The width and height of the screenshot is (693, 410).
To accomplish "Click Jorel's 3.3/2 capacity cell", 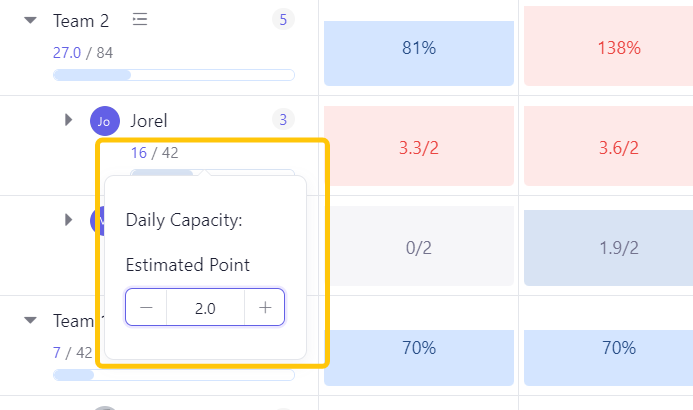I will [419, 148].
